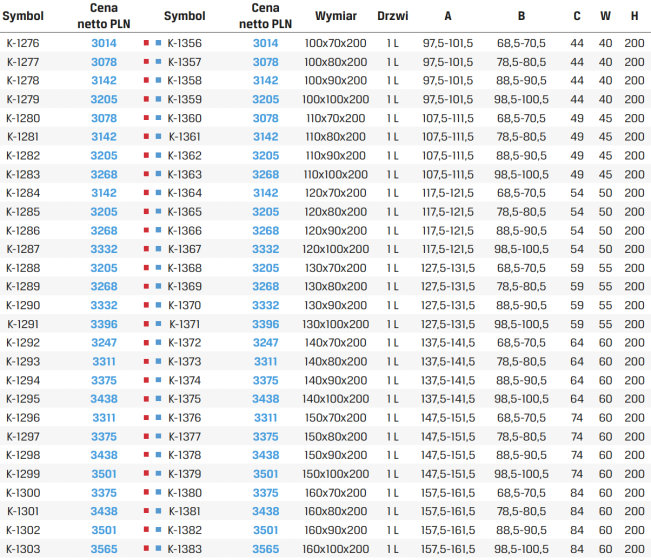Click price 3268 next to K-1363
This screenshot has height=560, width=651.
(266, 174)
